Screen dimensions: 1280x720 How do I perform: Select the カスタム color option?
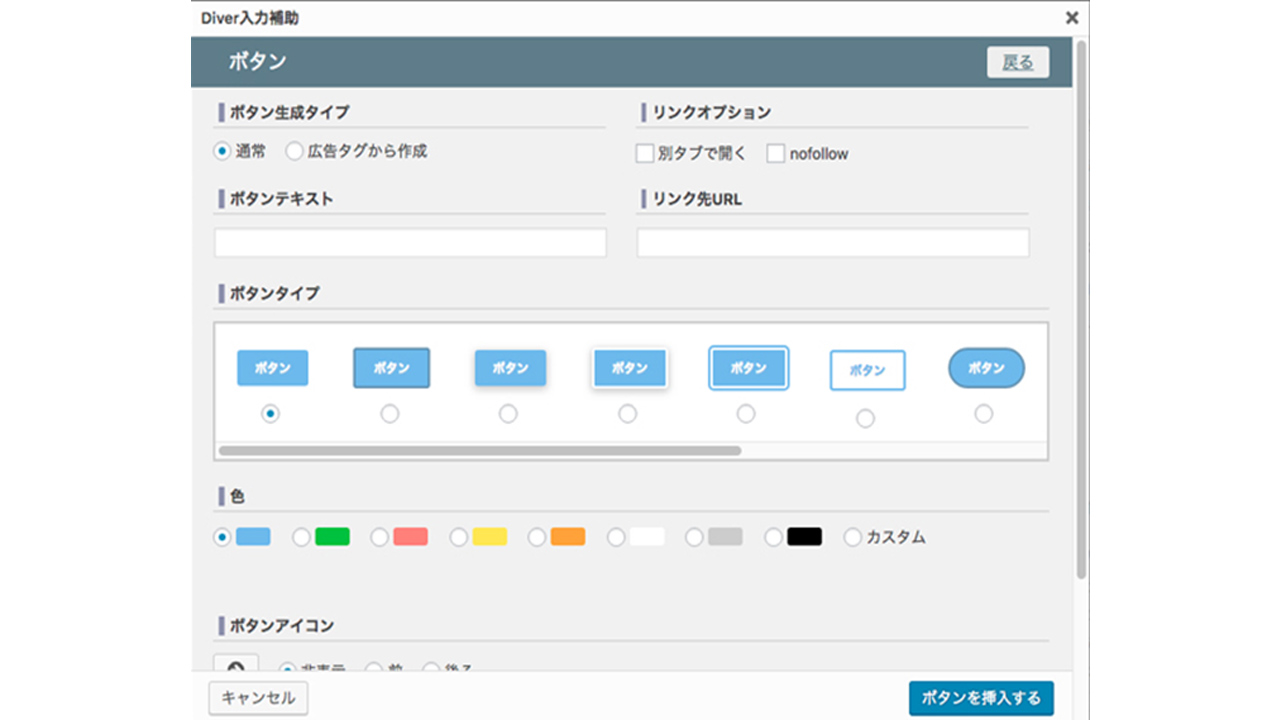(852, 537)
